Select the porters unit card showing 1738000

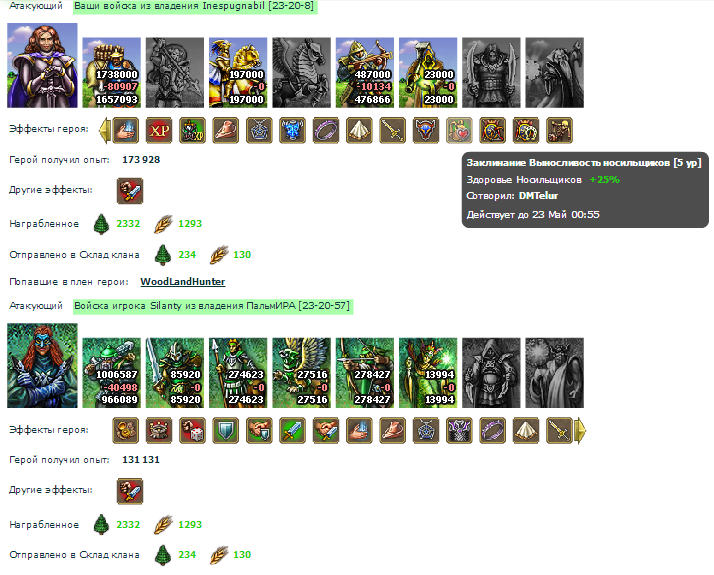[x=112, y=73]
